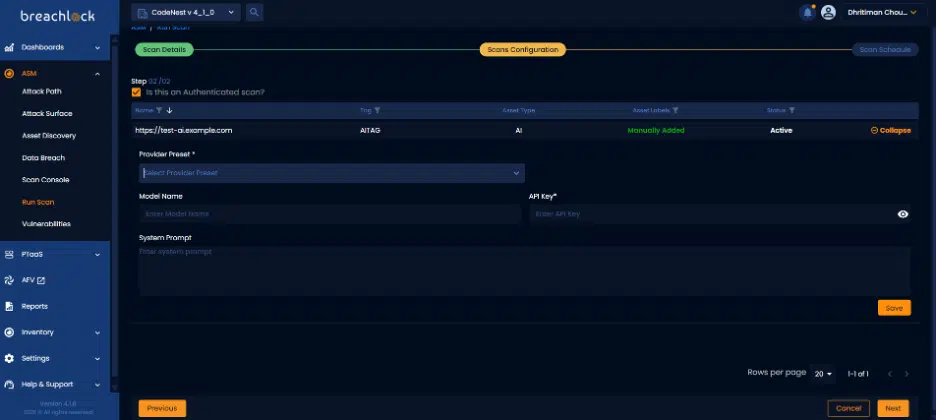
Task: Expand the Dashboards menu chevron
Action: click(x=97, y=48)
